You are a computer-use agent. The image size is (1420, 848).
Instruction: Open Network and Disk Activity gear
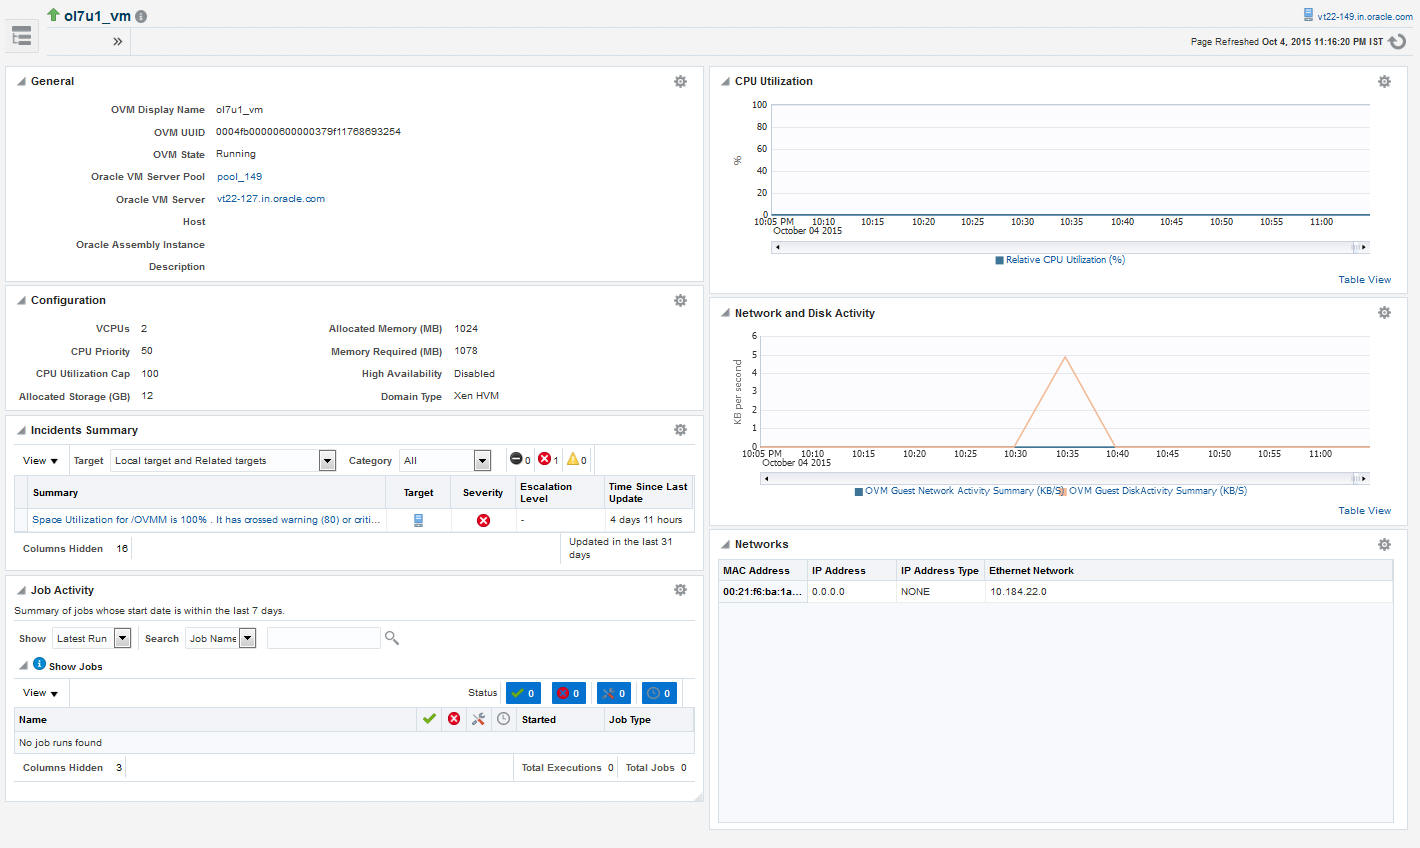pos(1384,313)
